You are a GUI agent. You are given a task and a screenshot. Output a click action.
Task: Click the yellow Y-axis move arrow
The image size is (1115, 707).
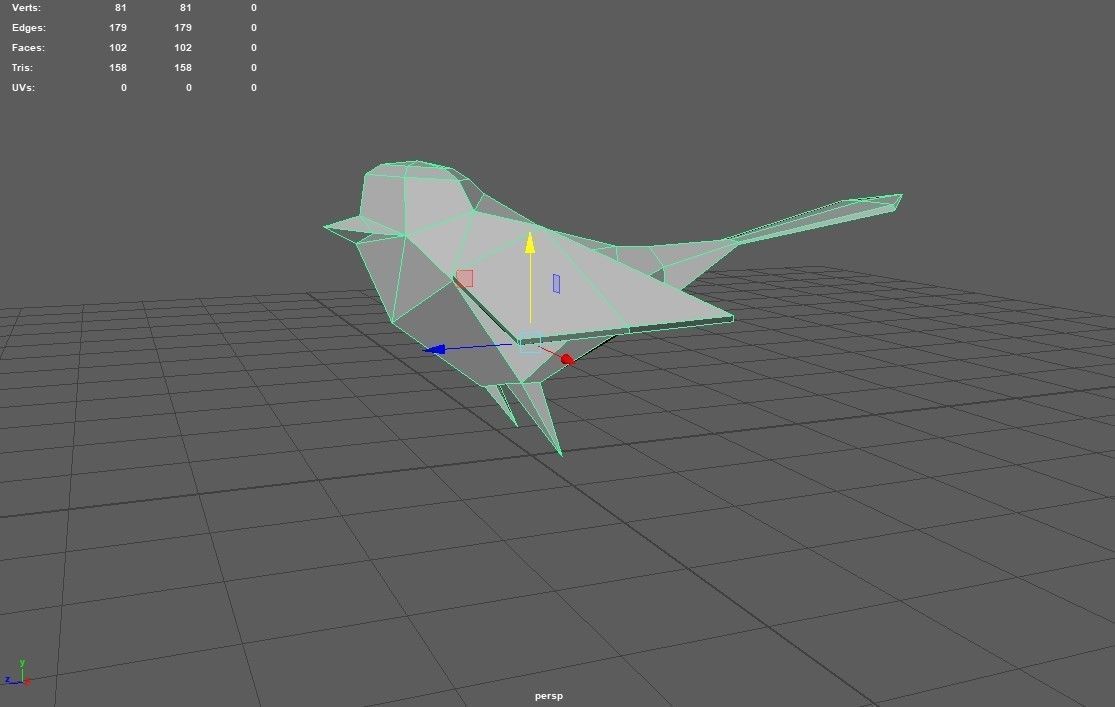click(530, 243)
